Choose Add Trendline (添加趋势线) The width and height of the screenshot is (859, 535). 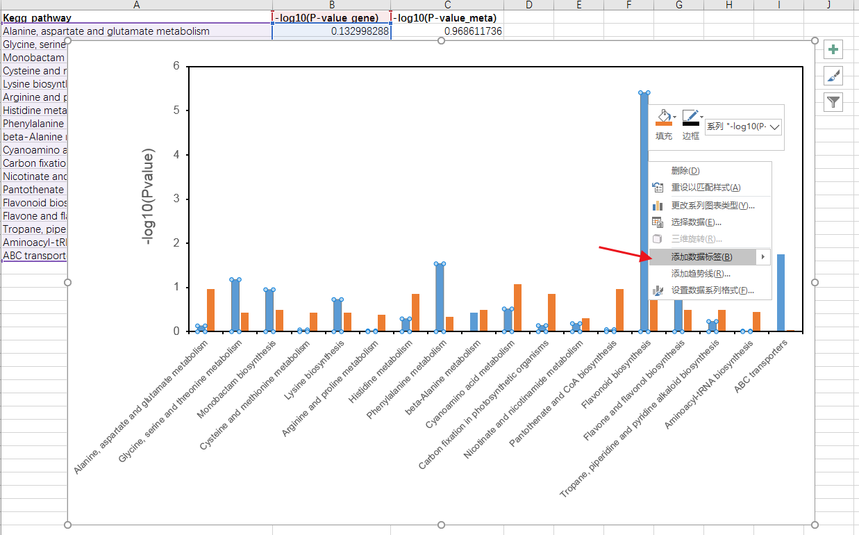coord(701,274)
